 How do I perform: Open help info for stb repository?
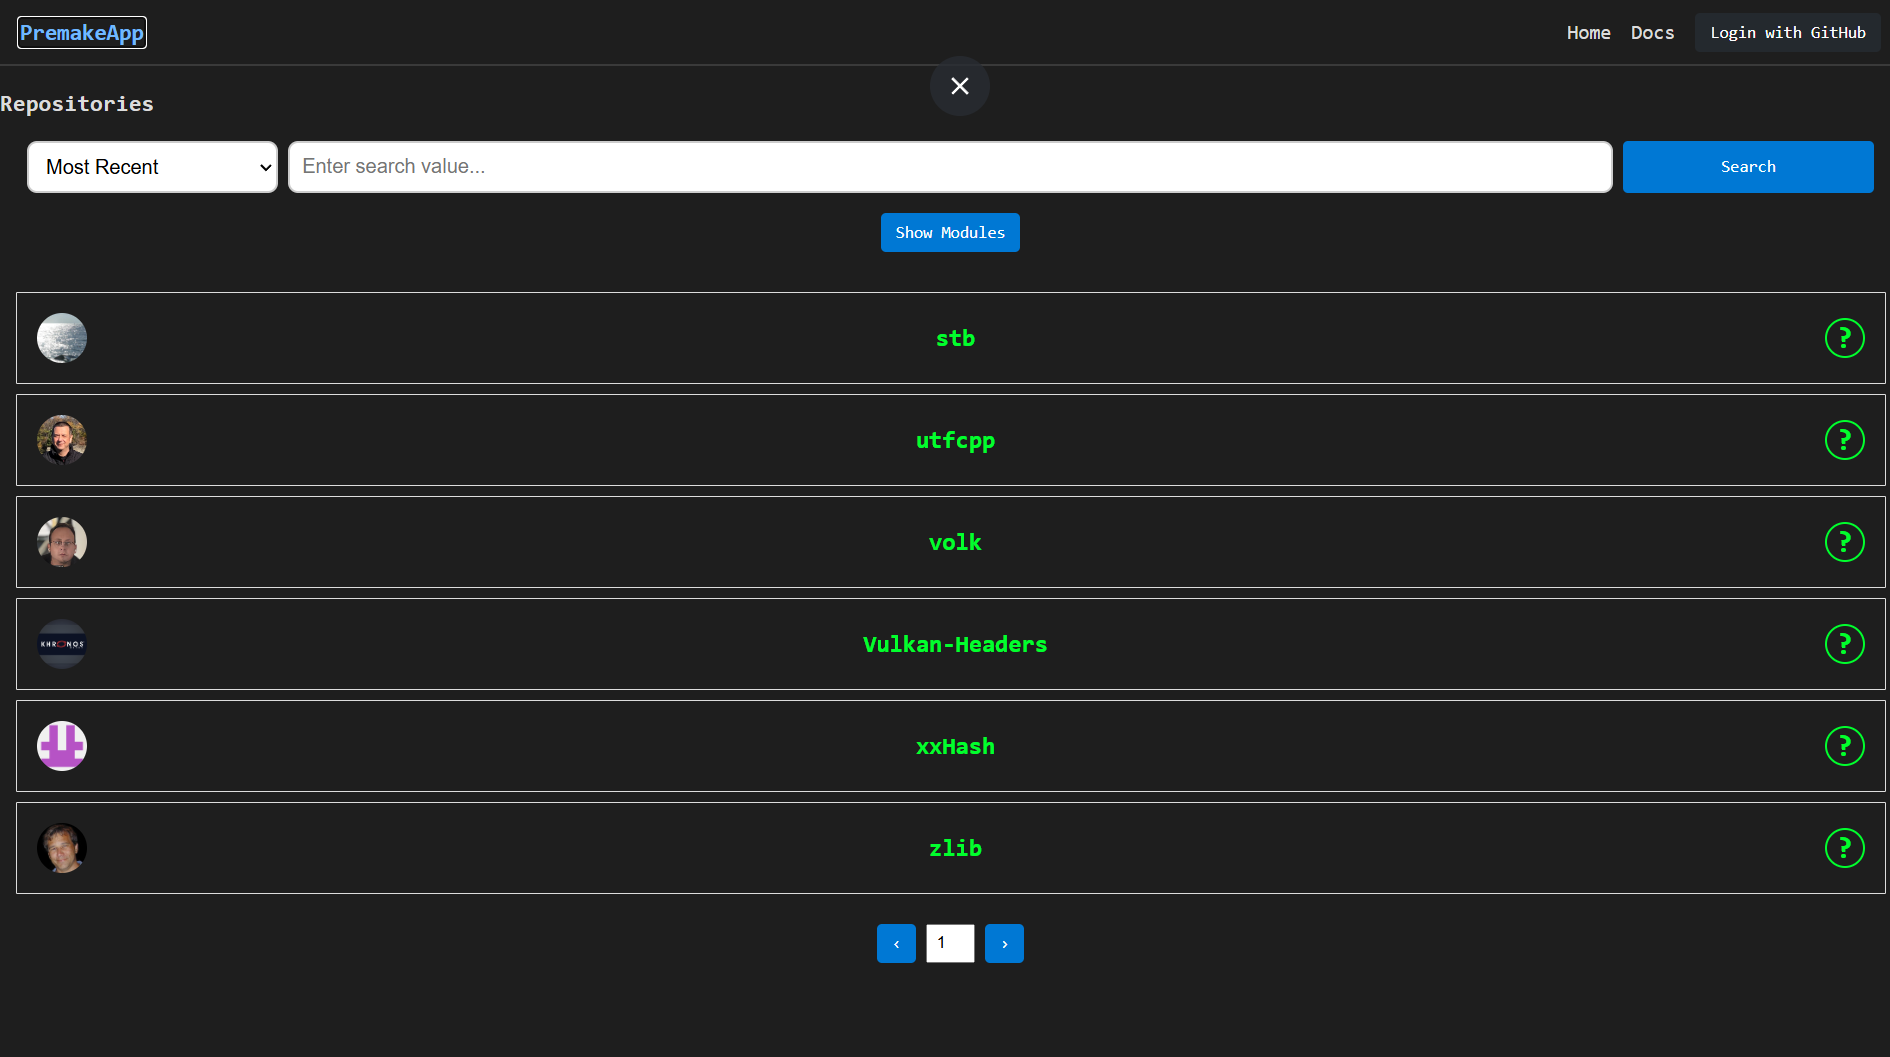1844,338
